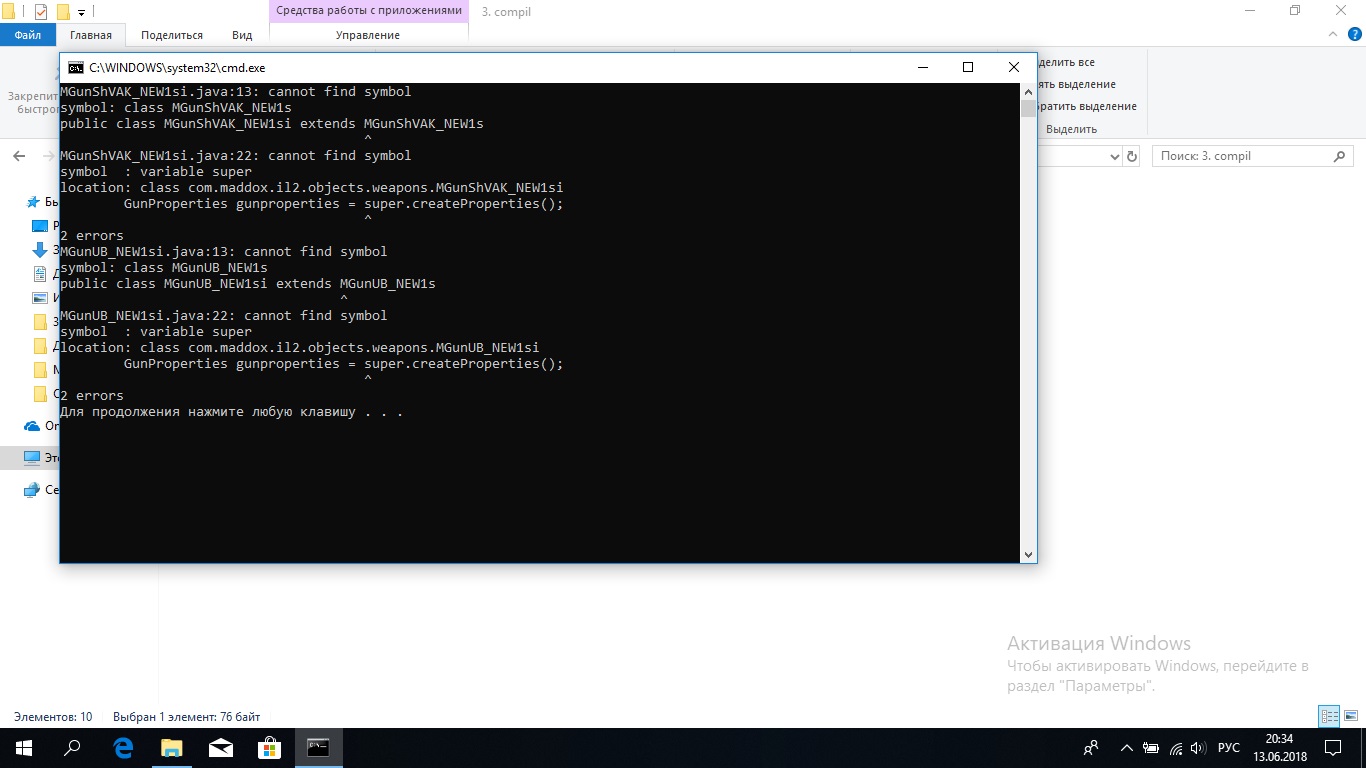Screen dimensions: 1366x768
Task: Refresh the Explorer folder view
Action: (x=1132, y=156)
